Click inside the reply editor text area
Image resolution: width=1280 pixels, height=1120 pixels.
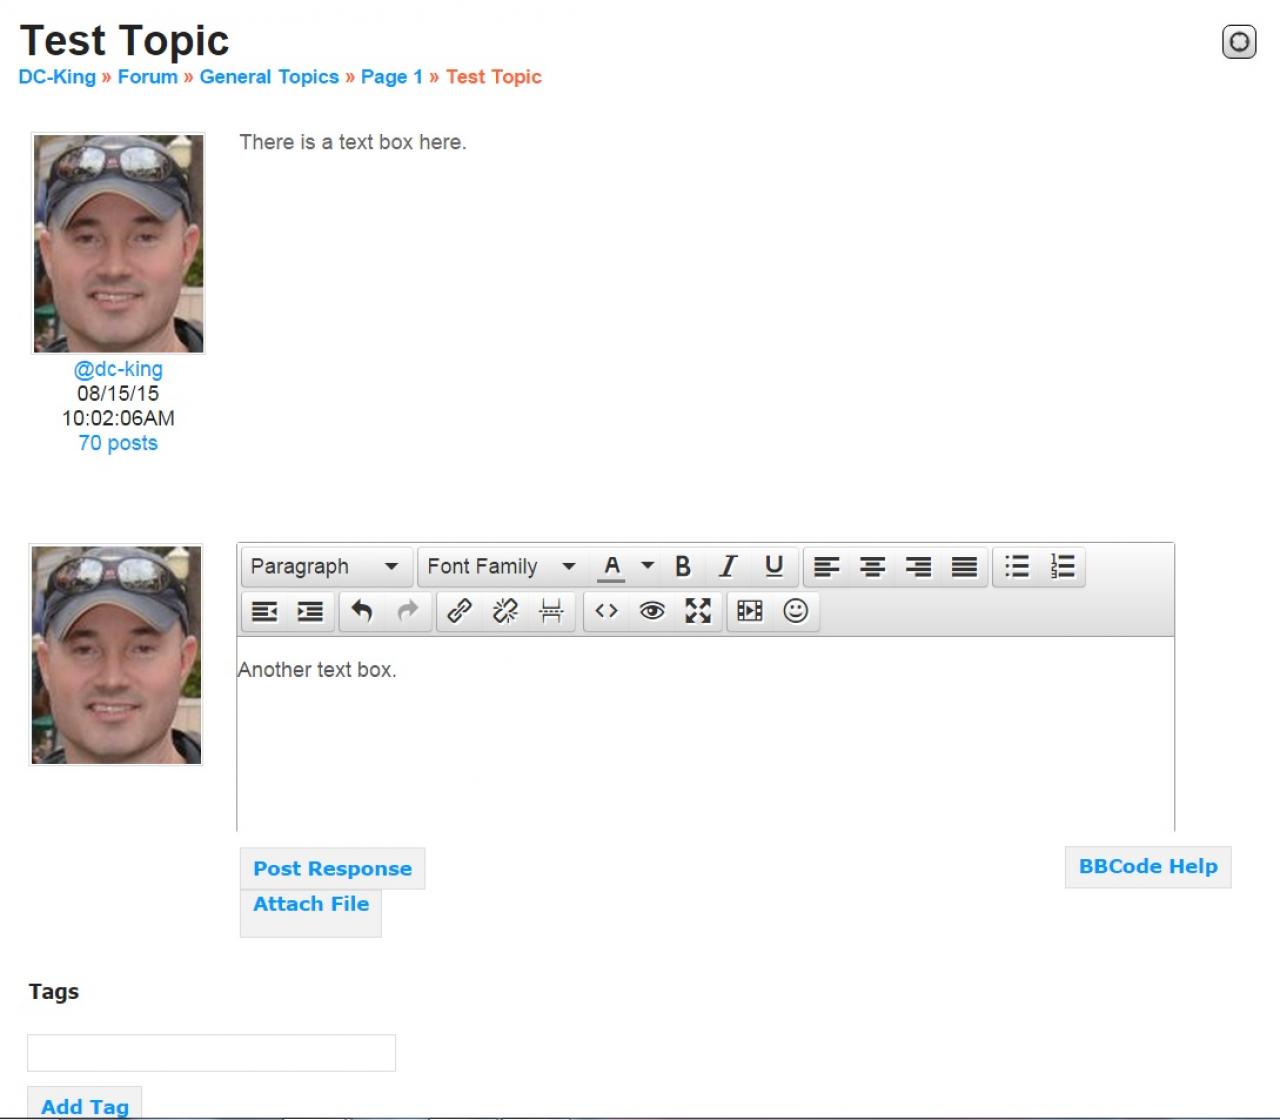(706, 734)
